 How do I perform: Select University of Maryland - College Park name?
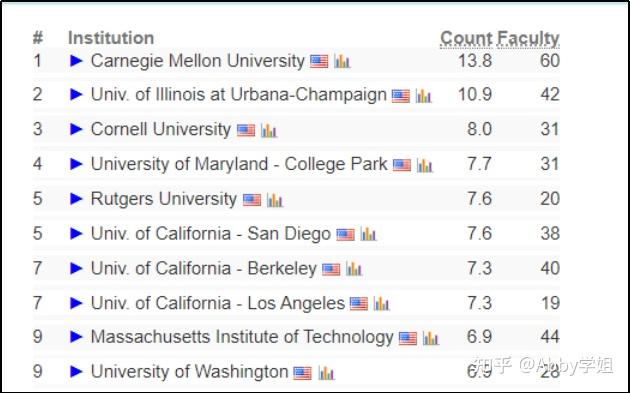pos(239,164)
